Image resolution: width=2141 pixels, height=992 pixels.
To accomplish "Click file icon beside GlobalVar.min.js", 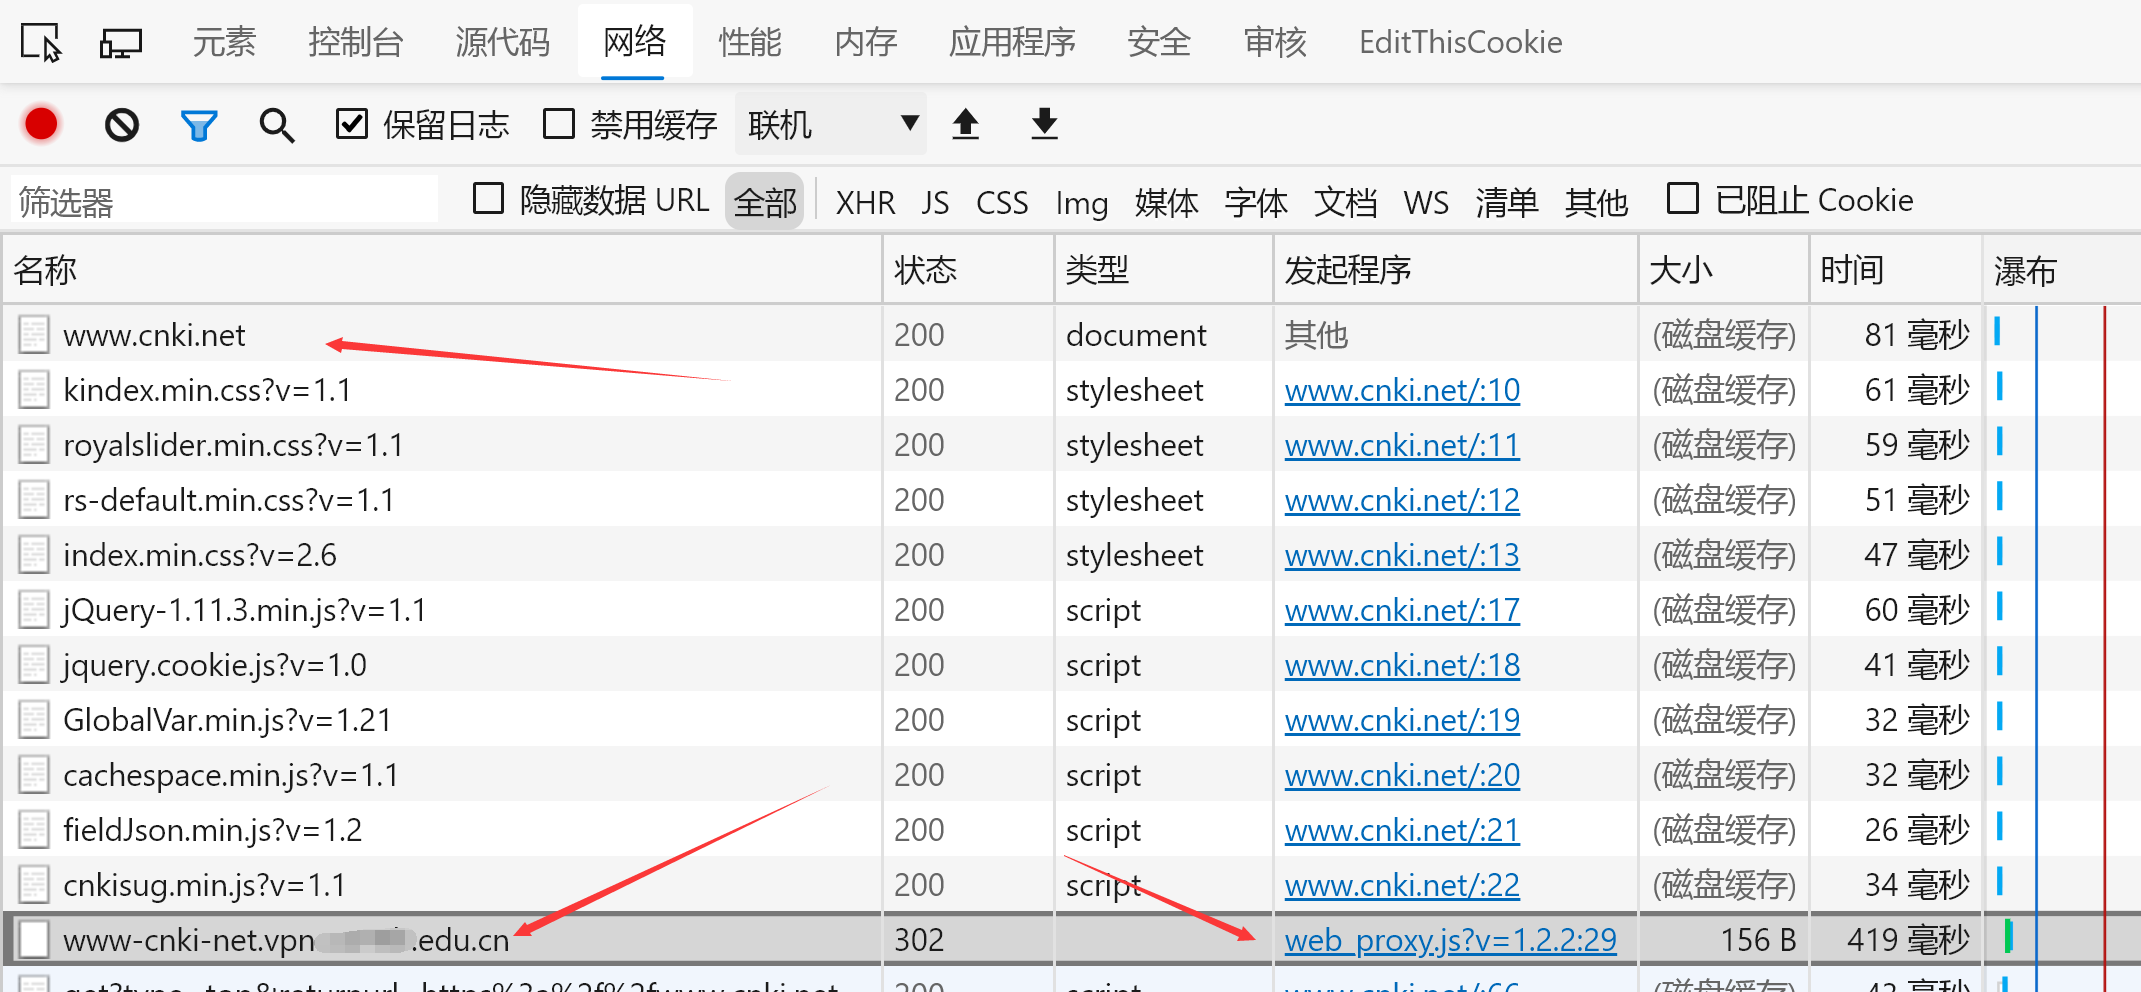I will pyautogui.click(x=34, y=720).
